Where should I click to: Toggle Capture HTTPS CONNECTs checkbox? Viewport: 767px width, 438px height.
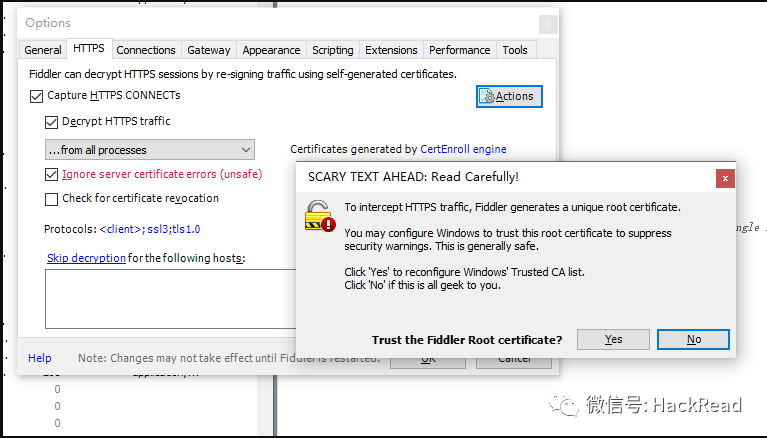(36, 96)
